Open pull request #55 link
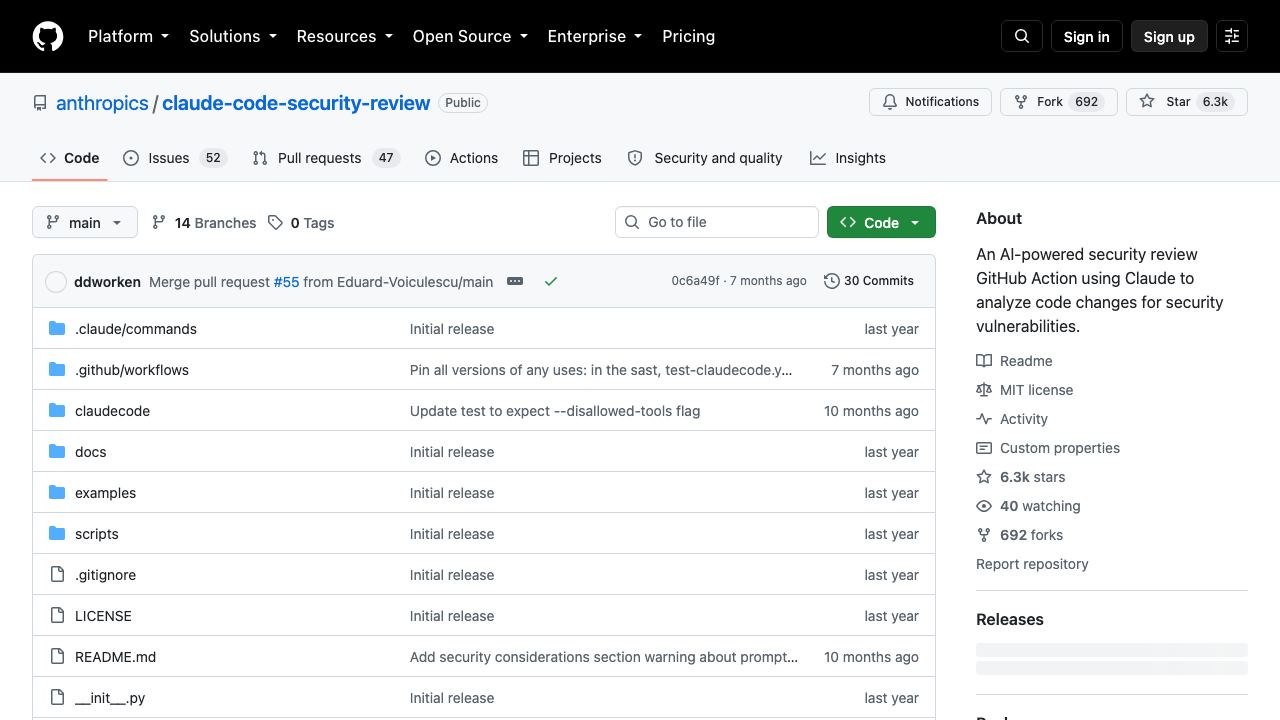This screenshot has height=720, width=1280. point(286,282)
